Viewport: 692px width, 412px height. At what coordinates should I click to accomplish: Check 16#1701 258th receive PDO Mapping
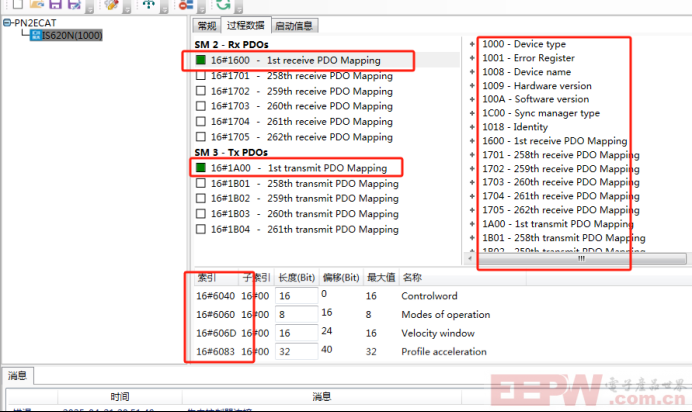[201, 75]
